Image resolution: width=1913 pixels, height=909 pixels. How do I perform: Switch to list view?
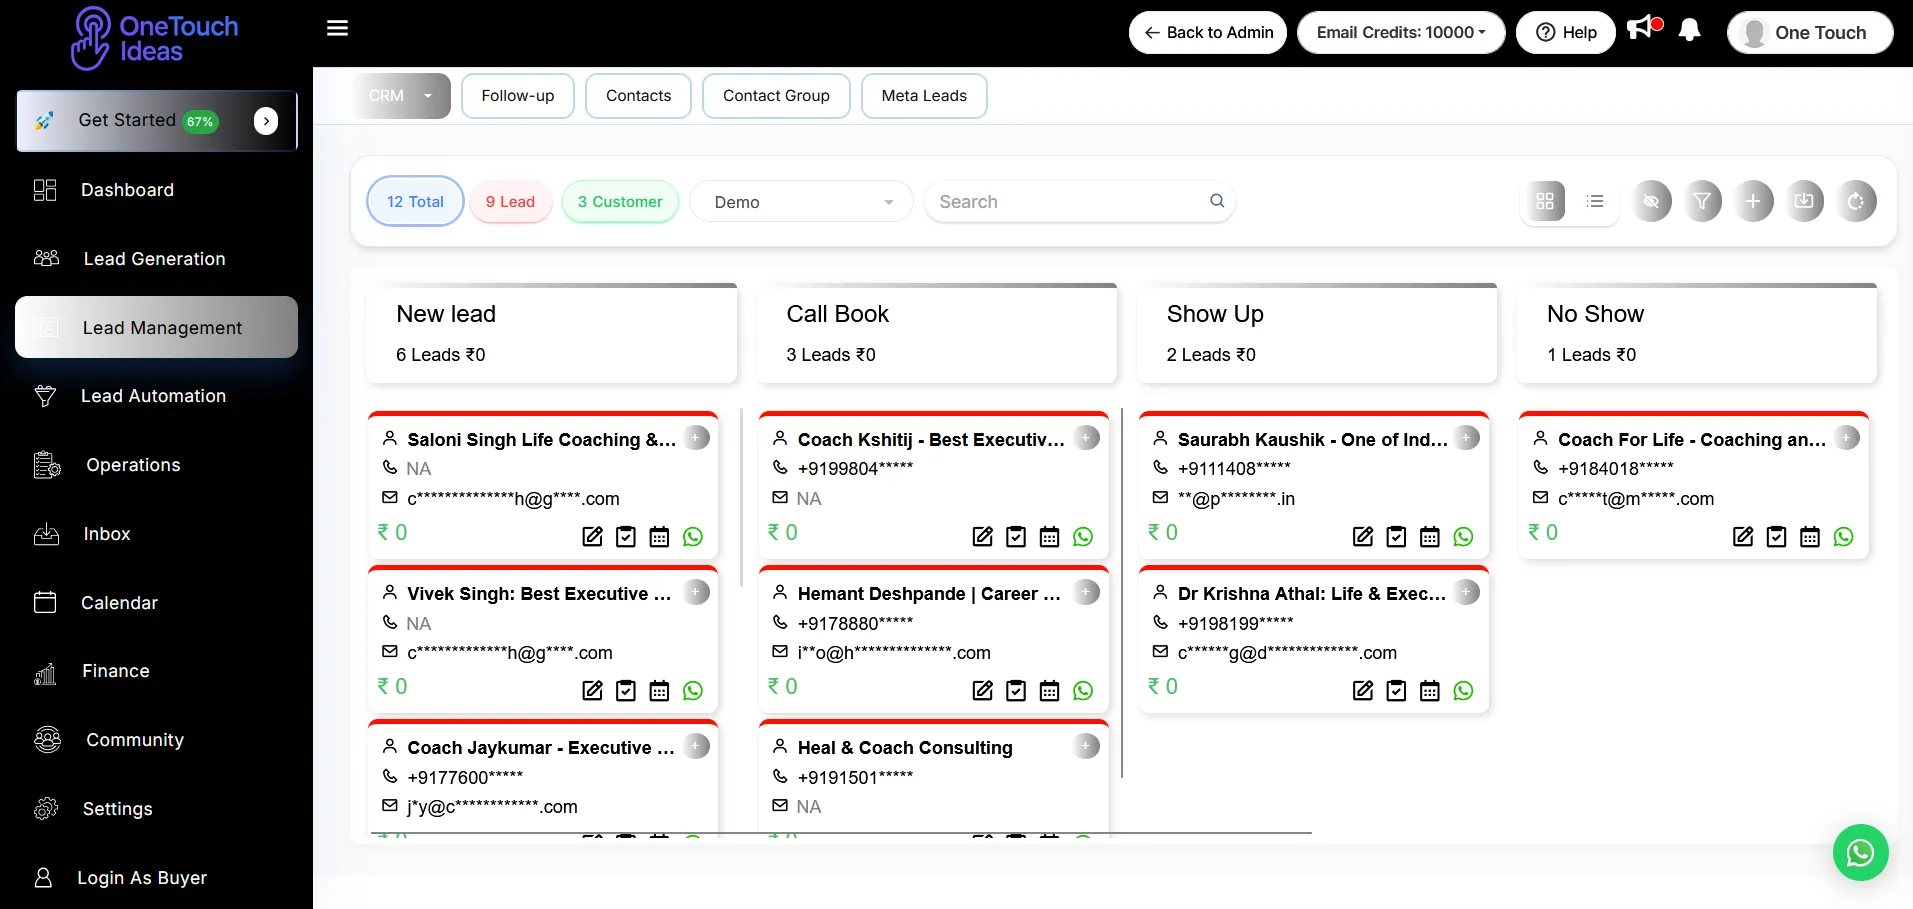click(x=1595, y=202)
